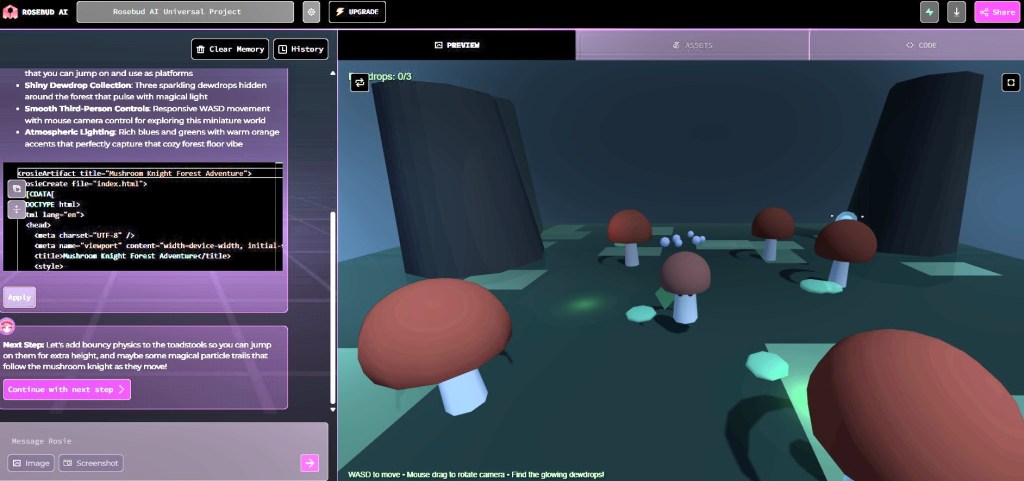Select the Preview tab
Image resolution: width=1024 pixels, height=481 pixels.
click(x=457, y=45)
